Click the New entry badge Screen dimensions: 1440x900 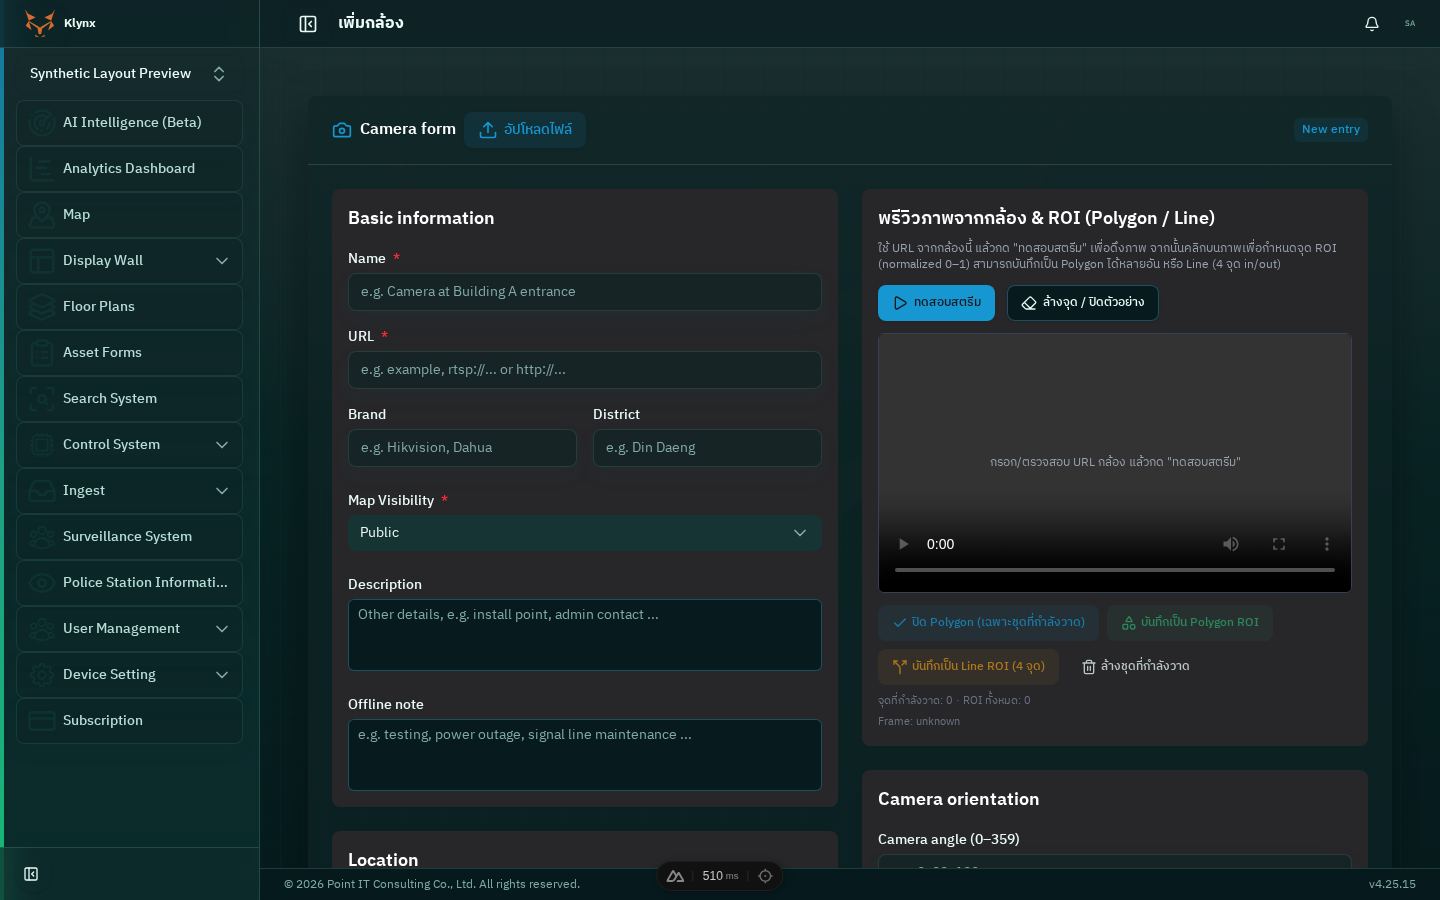(x=1331, y=130)
